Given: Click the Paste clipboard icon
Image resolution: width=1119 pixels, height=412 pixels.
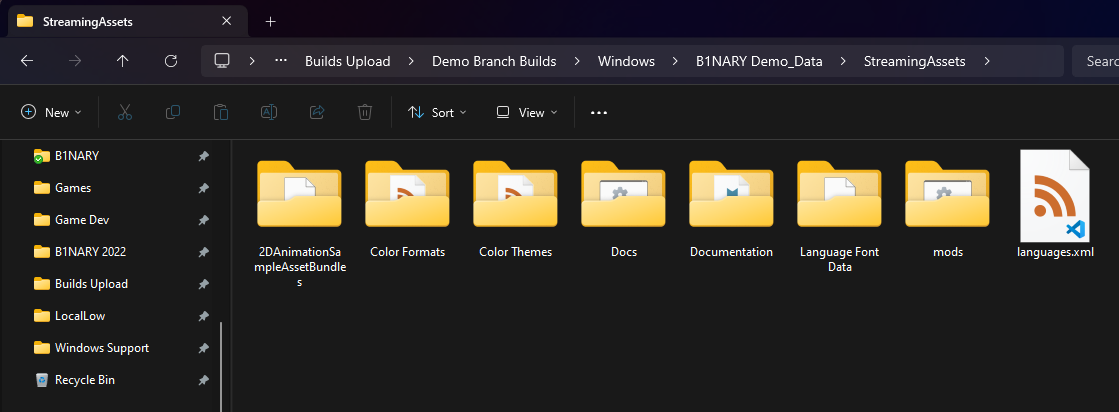Looking at the screenshot, I should 221,112.
